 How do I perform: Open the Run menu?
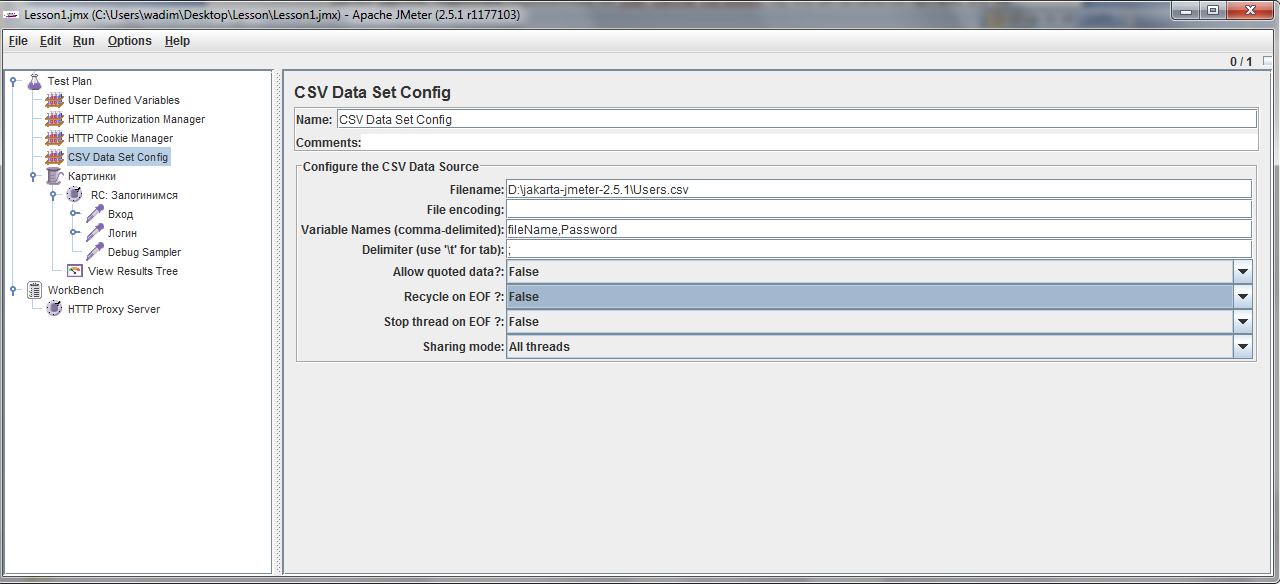coord(84,41)
